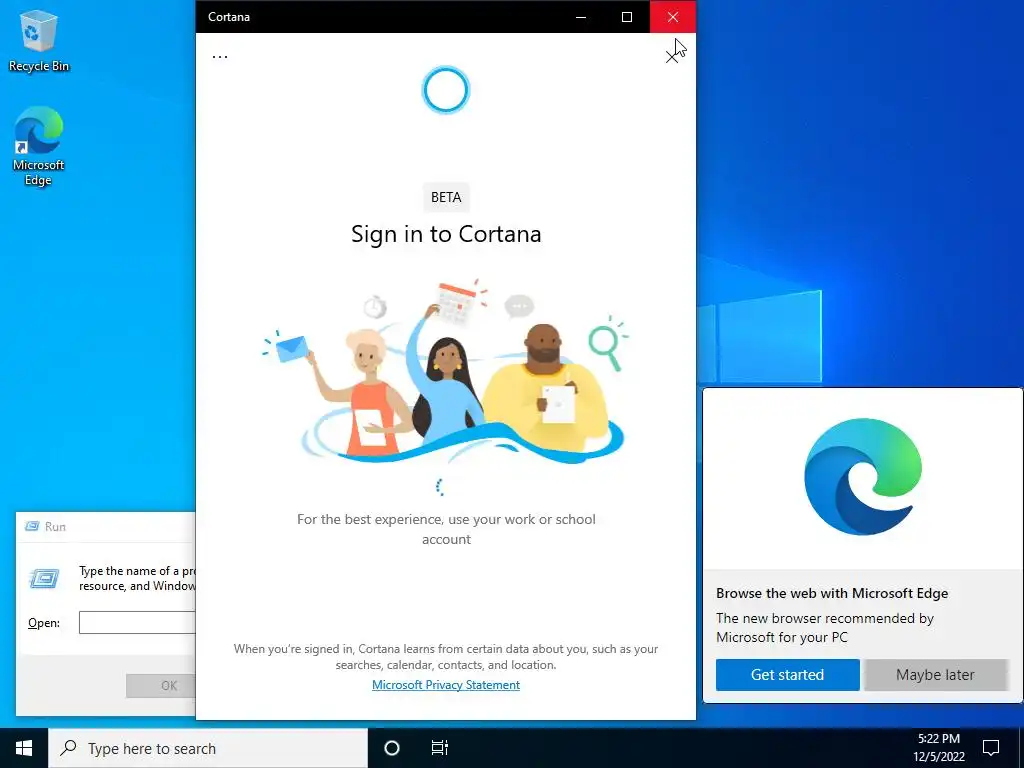
Task: Click the Cortana circle taskbar icon
Action: (x=392, y=748)
